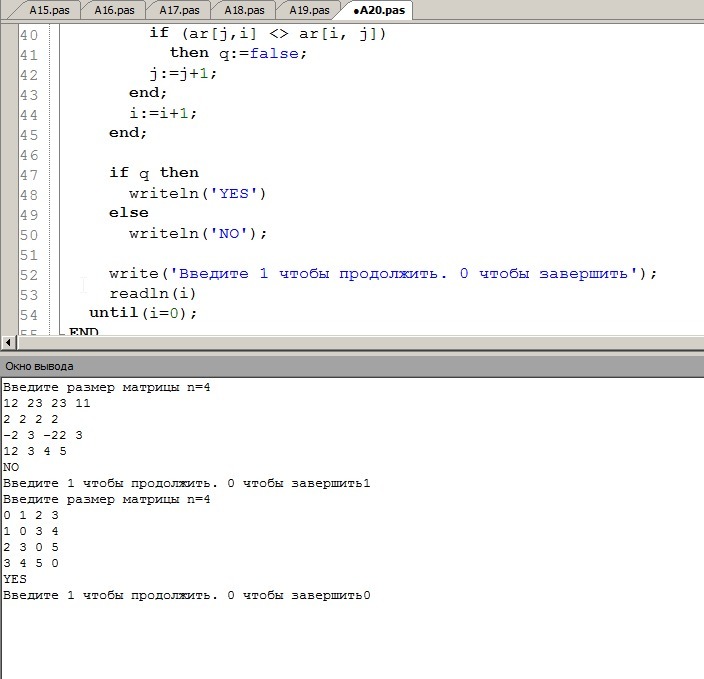Switch to the A15.pas tab
The height and width of the screenshot is (679, 704).
click(x=49, y=10)
